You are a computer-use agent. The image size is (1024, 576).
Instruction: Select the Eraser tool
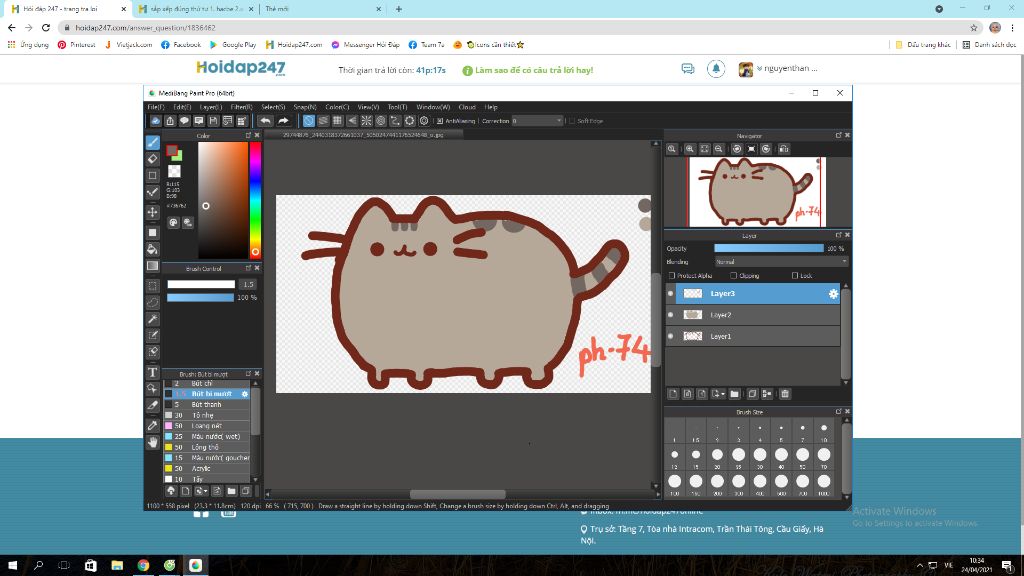(x=153, y=159)
